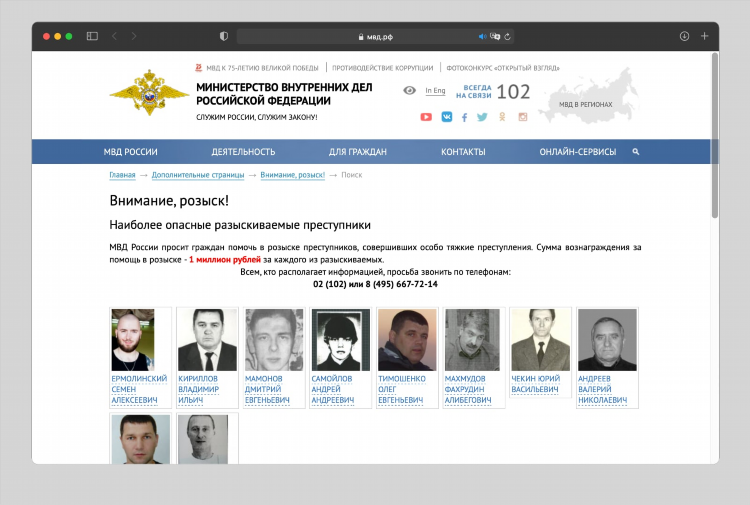Click the search magnifier in navigation bar
Viewport: 750px width, 505px height.
pos(636,152)
